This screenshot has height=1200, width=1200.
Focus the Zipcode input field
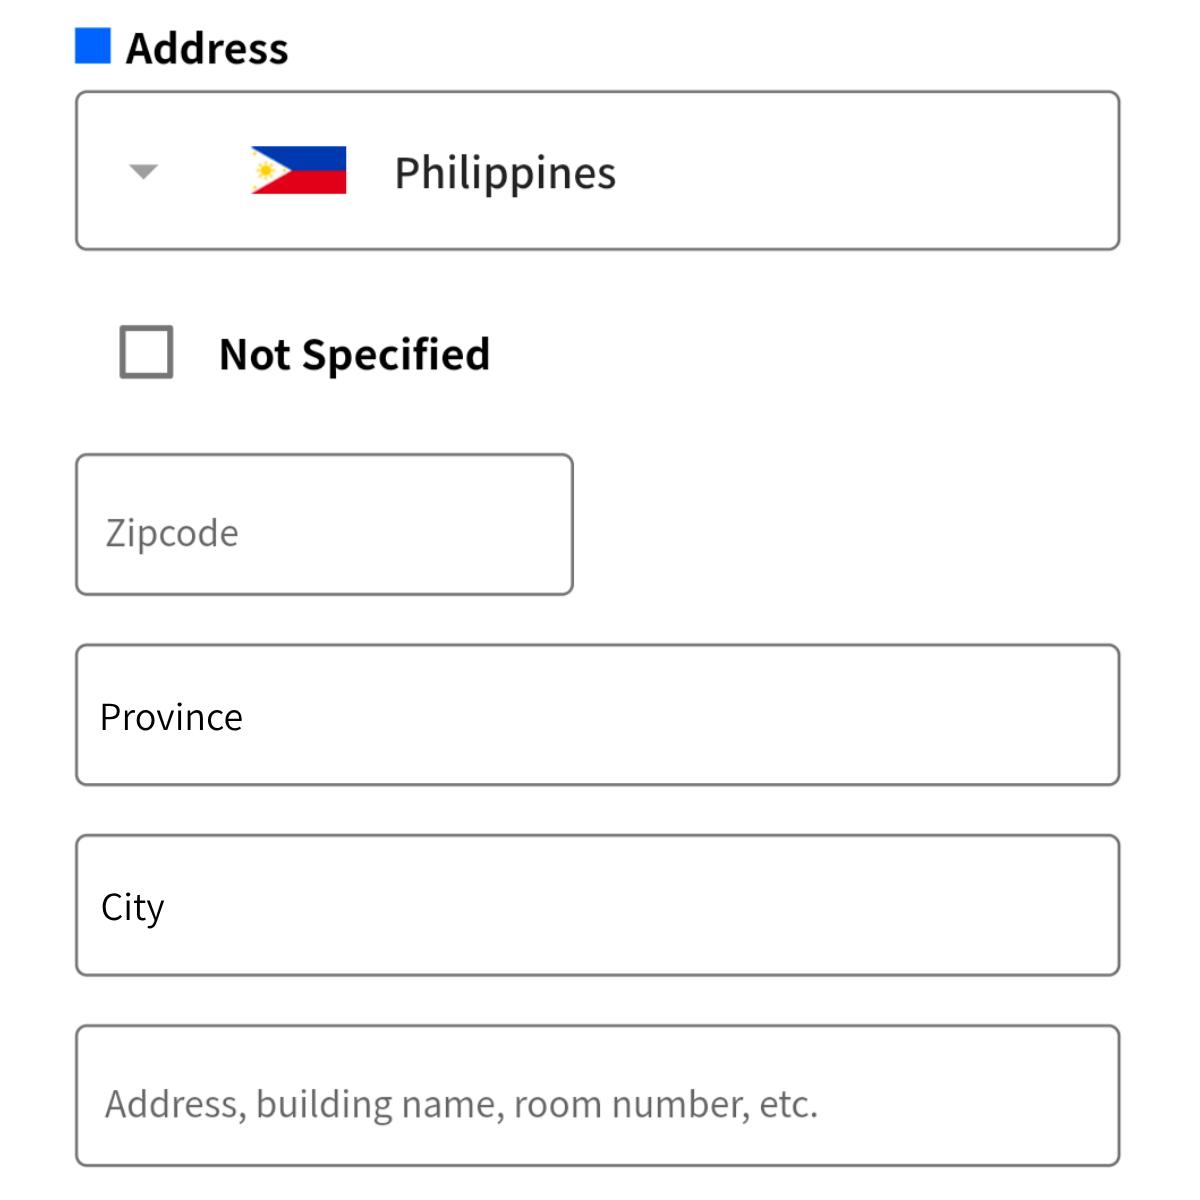[x=324, y=525]
